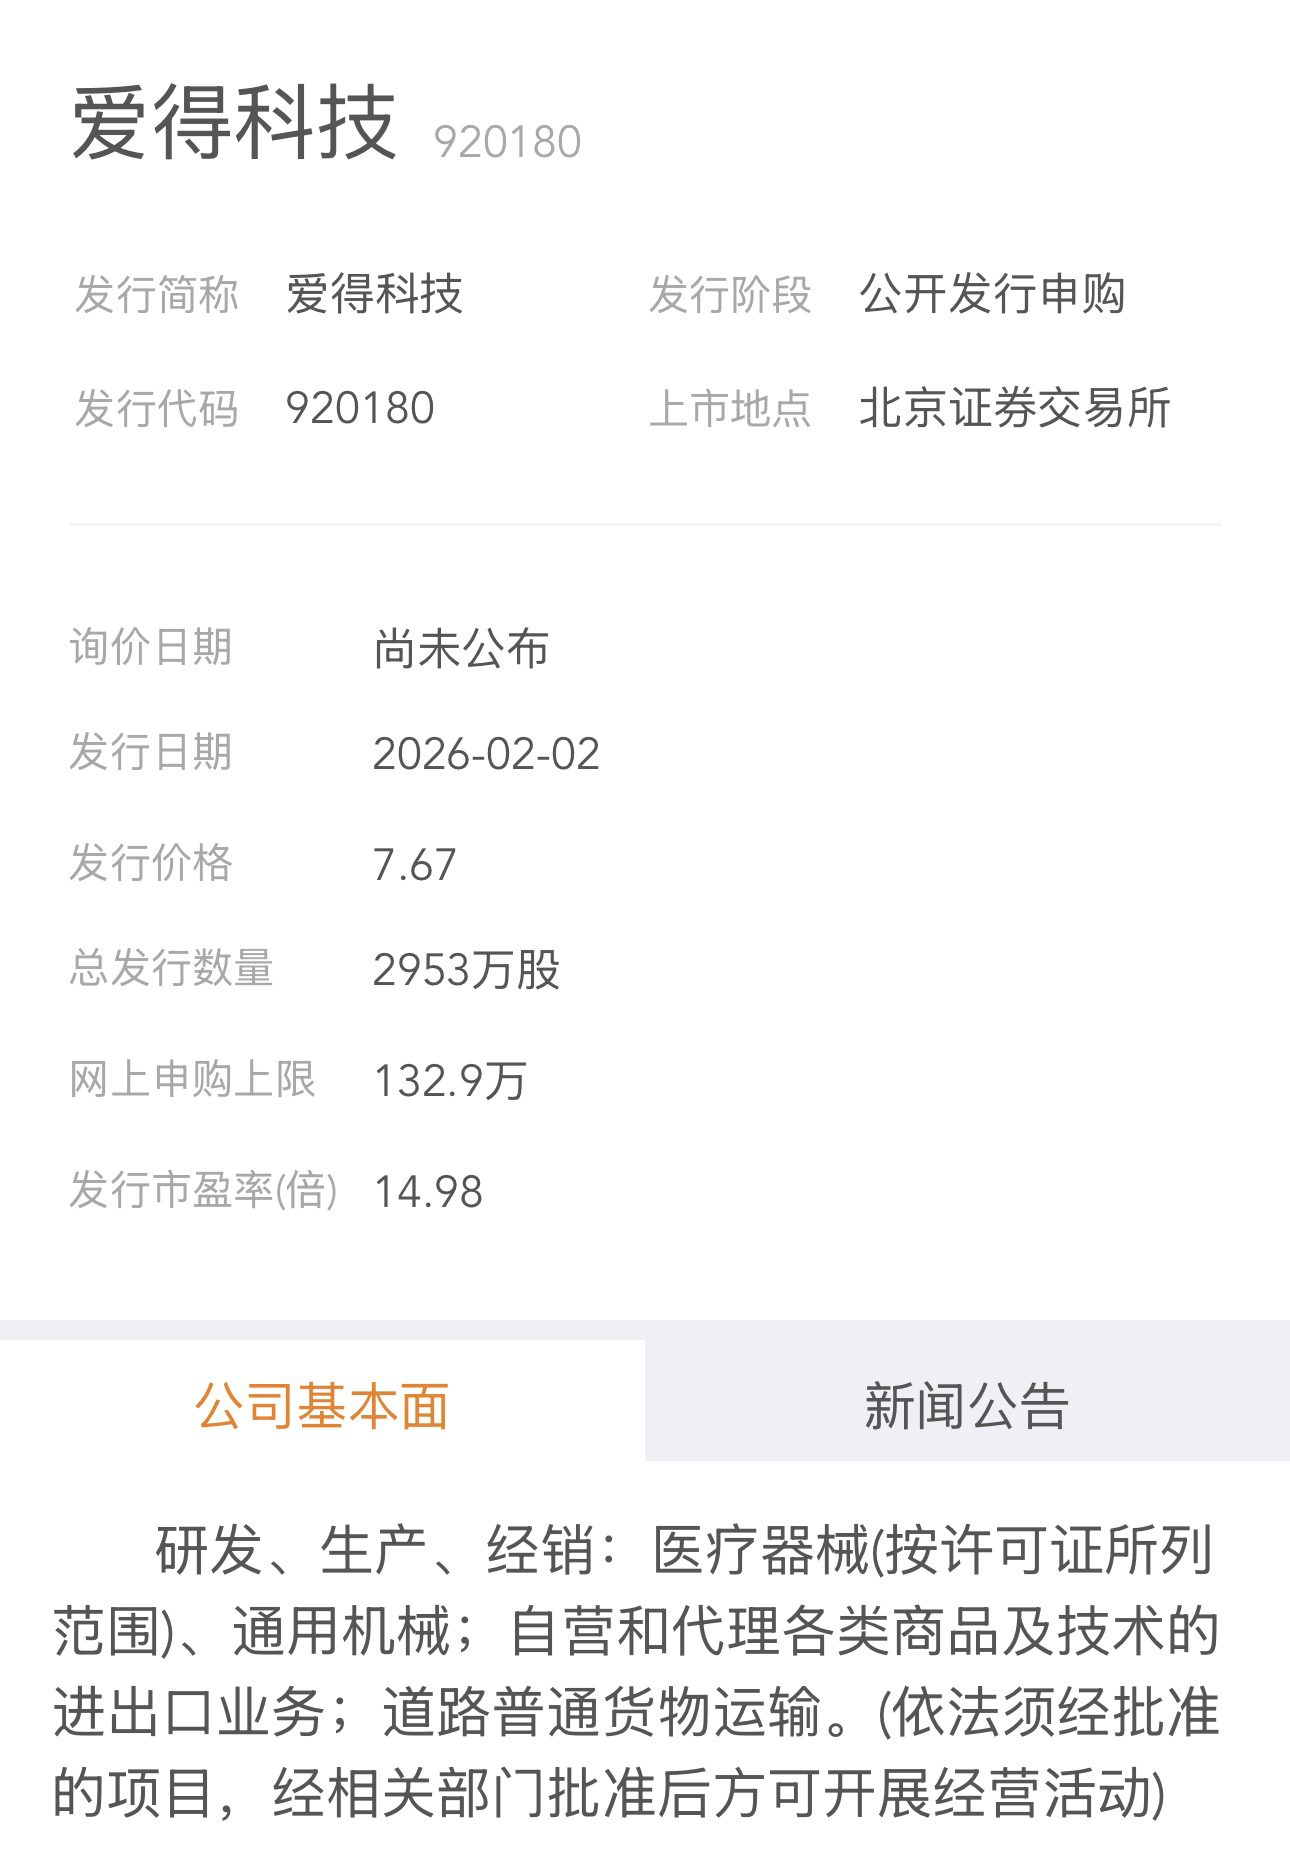Select the 公司基本面 tab

pos(322,1405)
